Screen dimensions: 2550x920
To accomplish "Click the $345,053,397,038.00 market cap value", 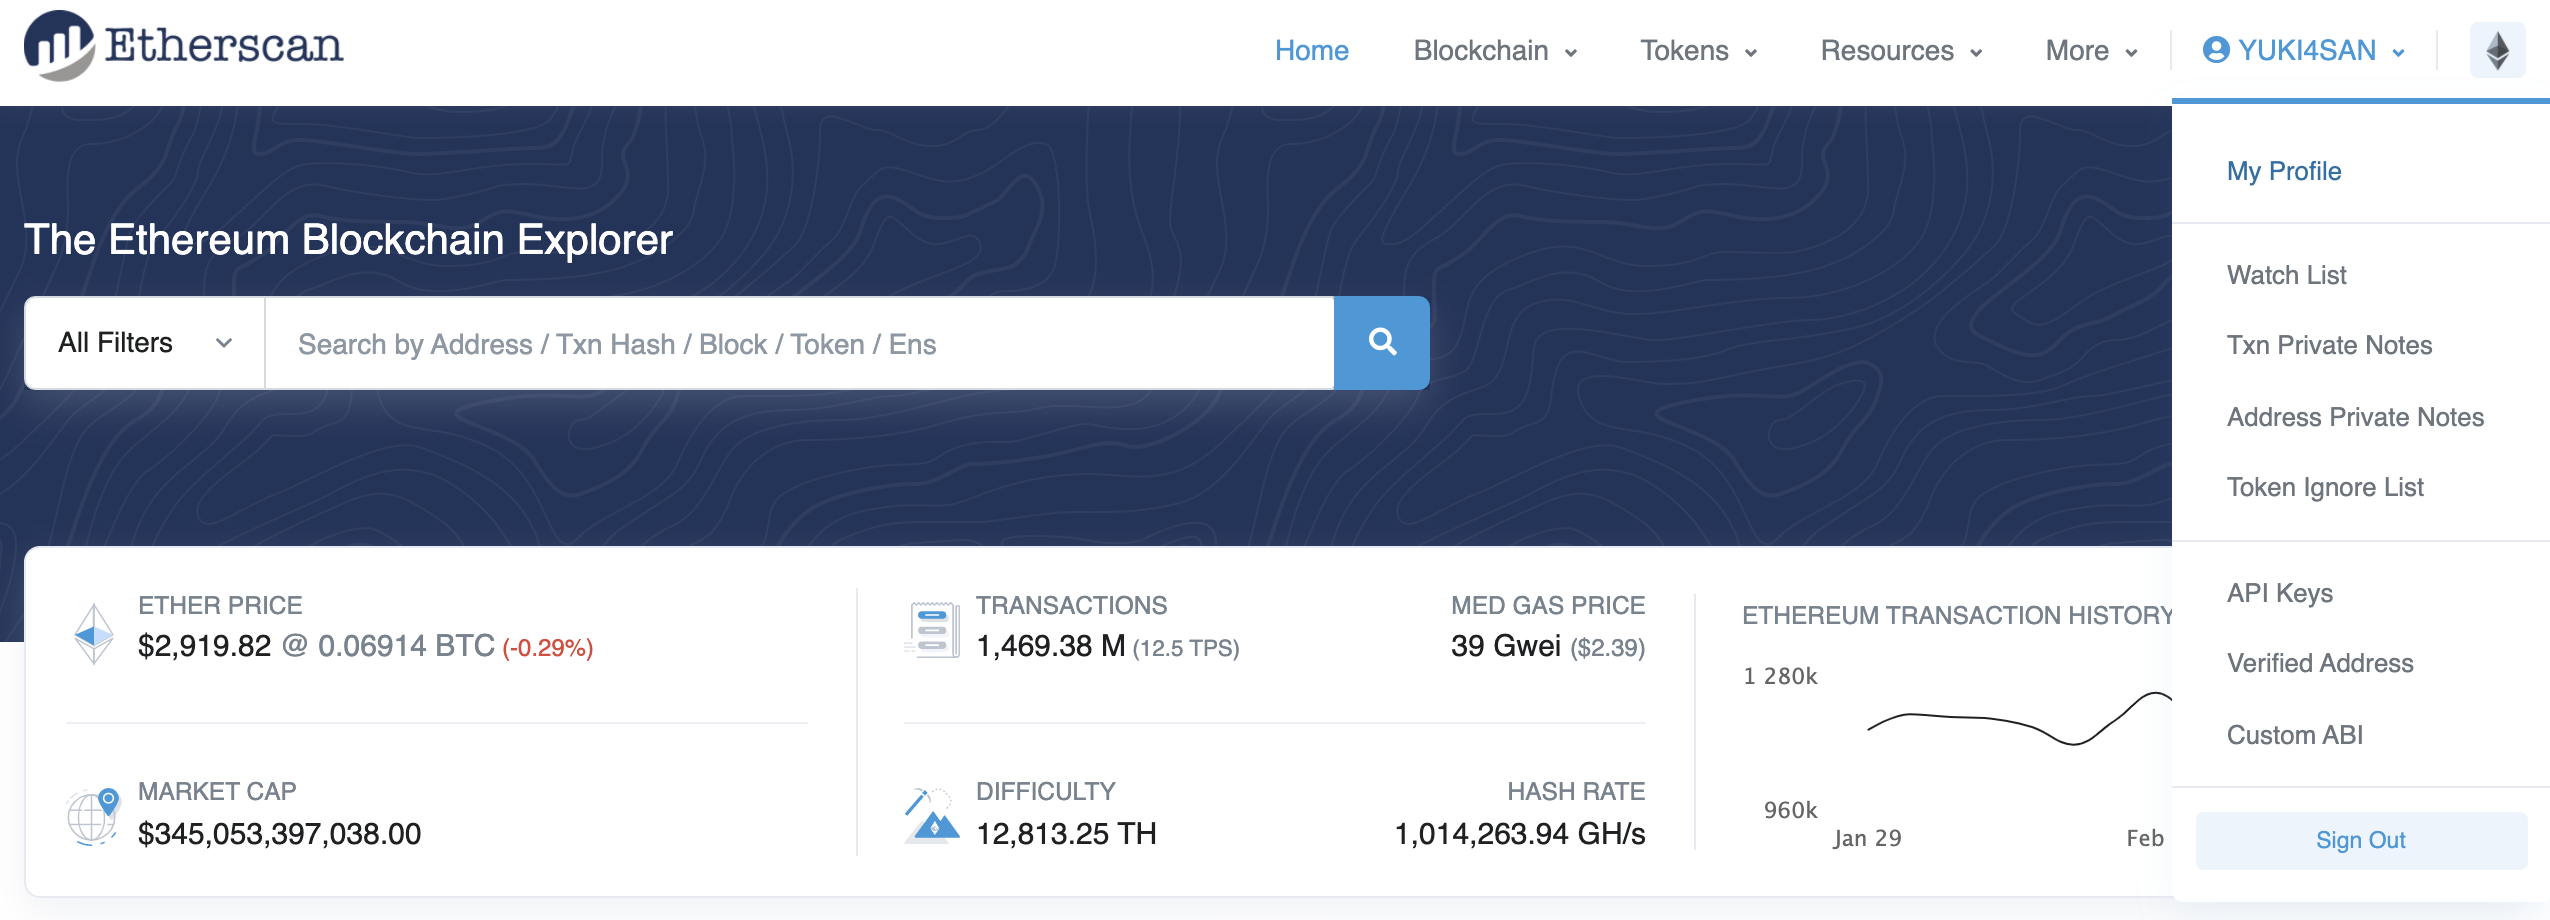I will (279, 833).
